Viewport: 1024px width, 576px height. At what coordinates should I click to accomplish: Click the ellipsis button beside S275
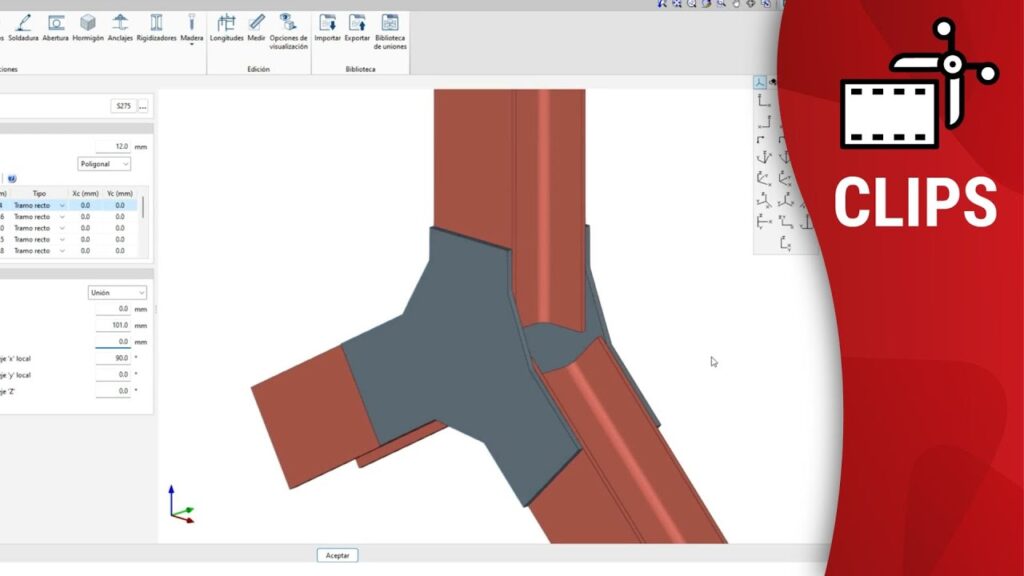click(143, 106)
